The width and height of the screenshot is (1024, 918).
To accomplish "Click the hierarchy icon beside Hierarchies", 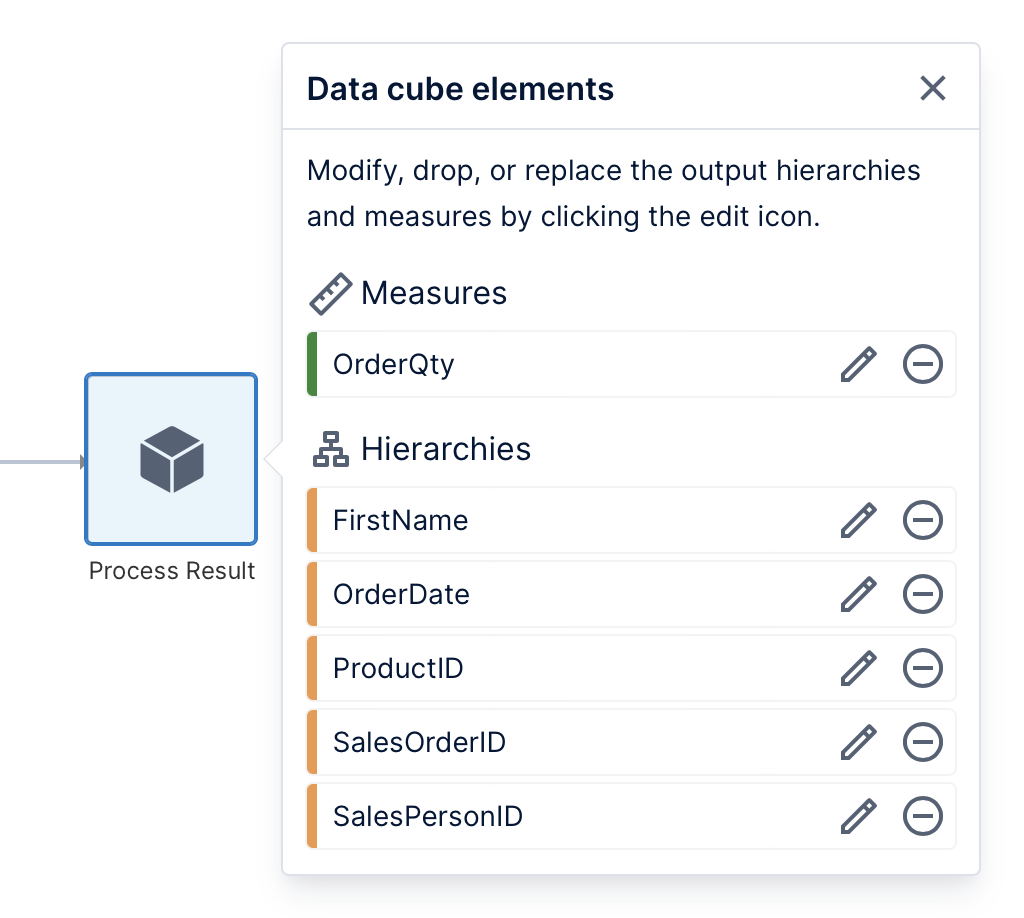I will point(329,449).
